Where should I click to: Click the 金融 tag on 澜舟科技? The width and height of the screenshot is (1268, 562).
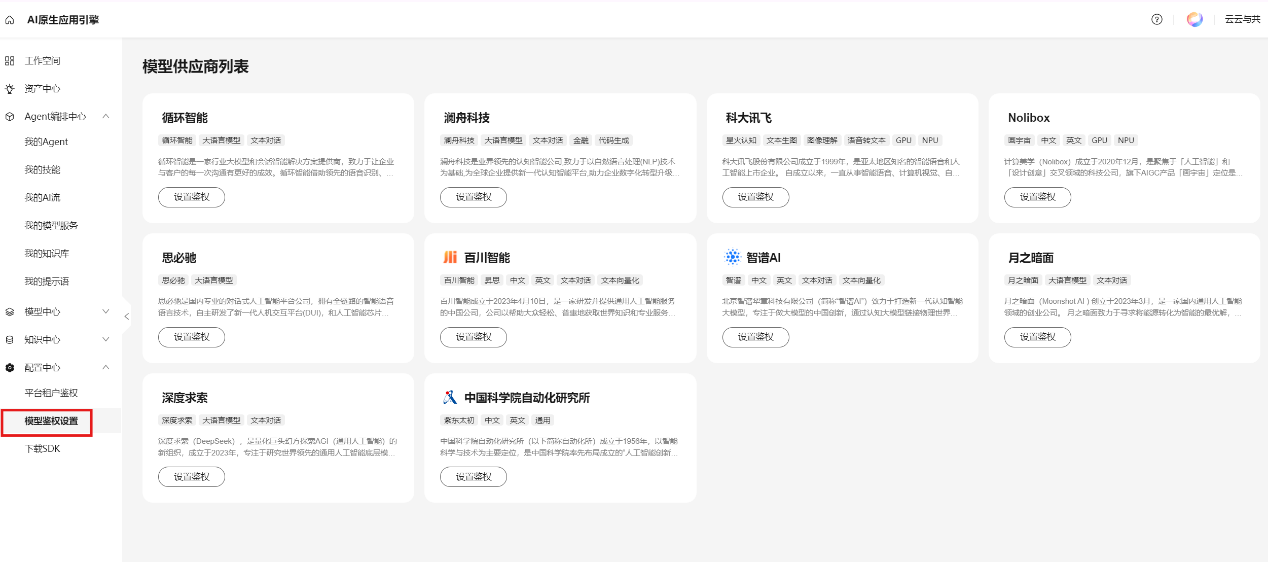tap(580, 140)
